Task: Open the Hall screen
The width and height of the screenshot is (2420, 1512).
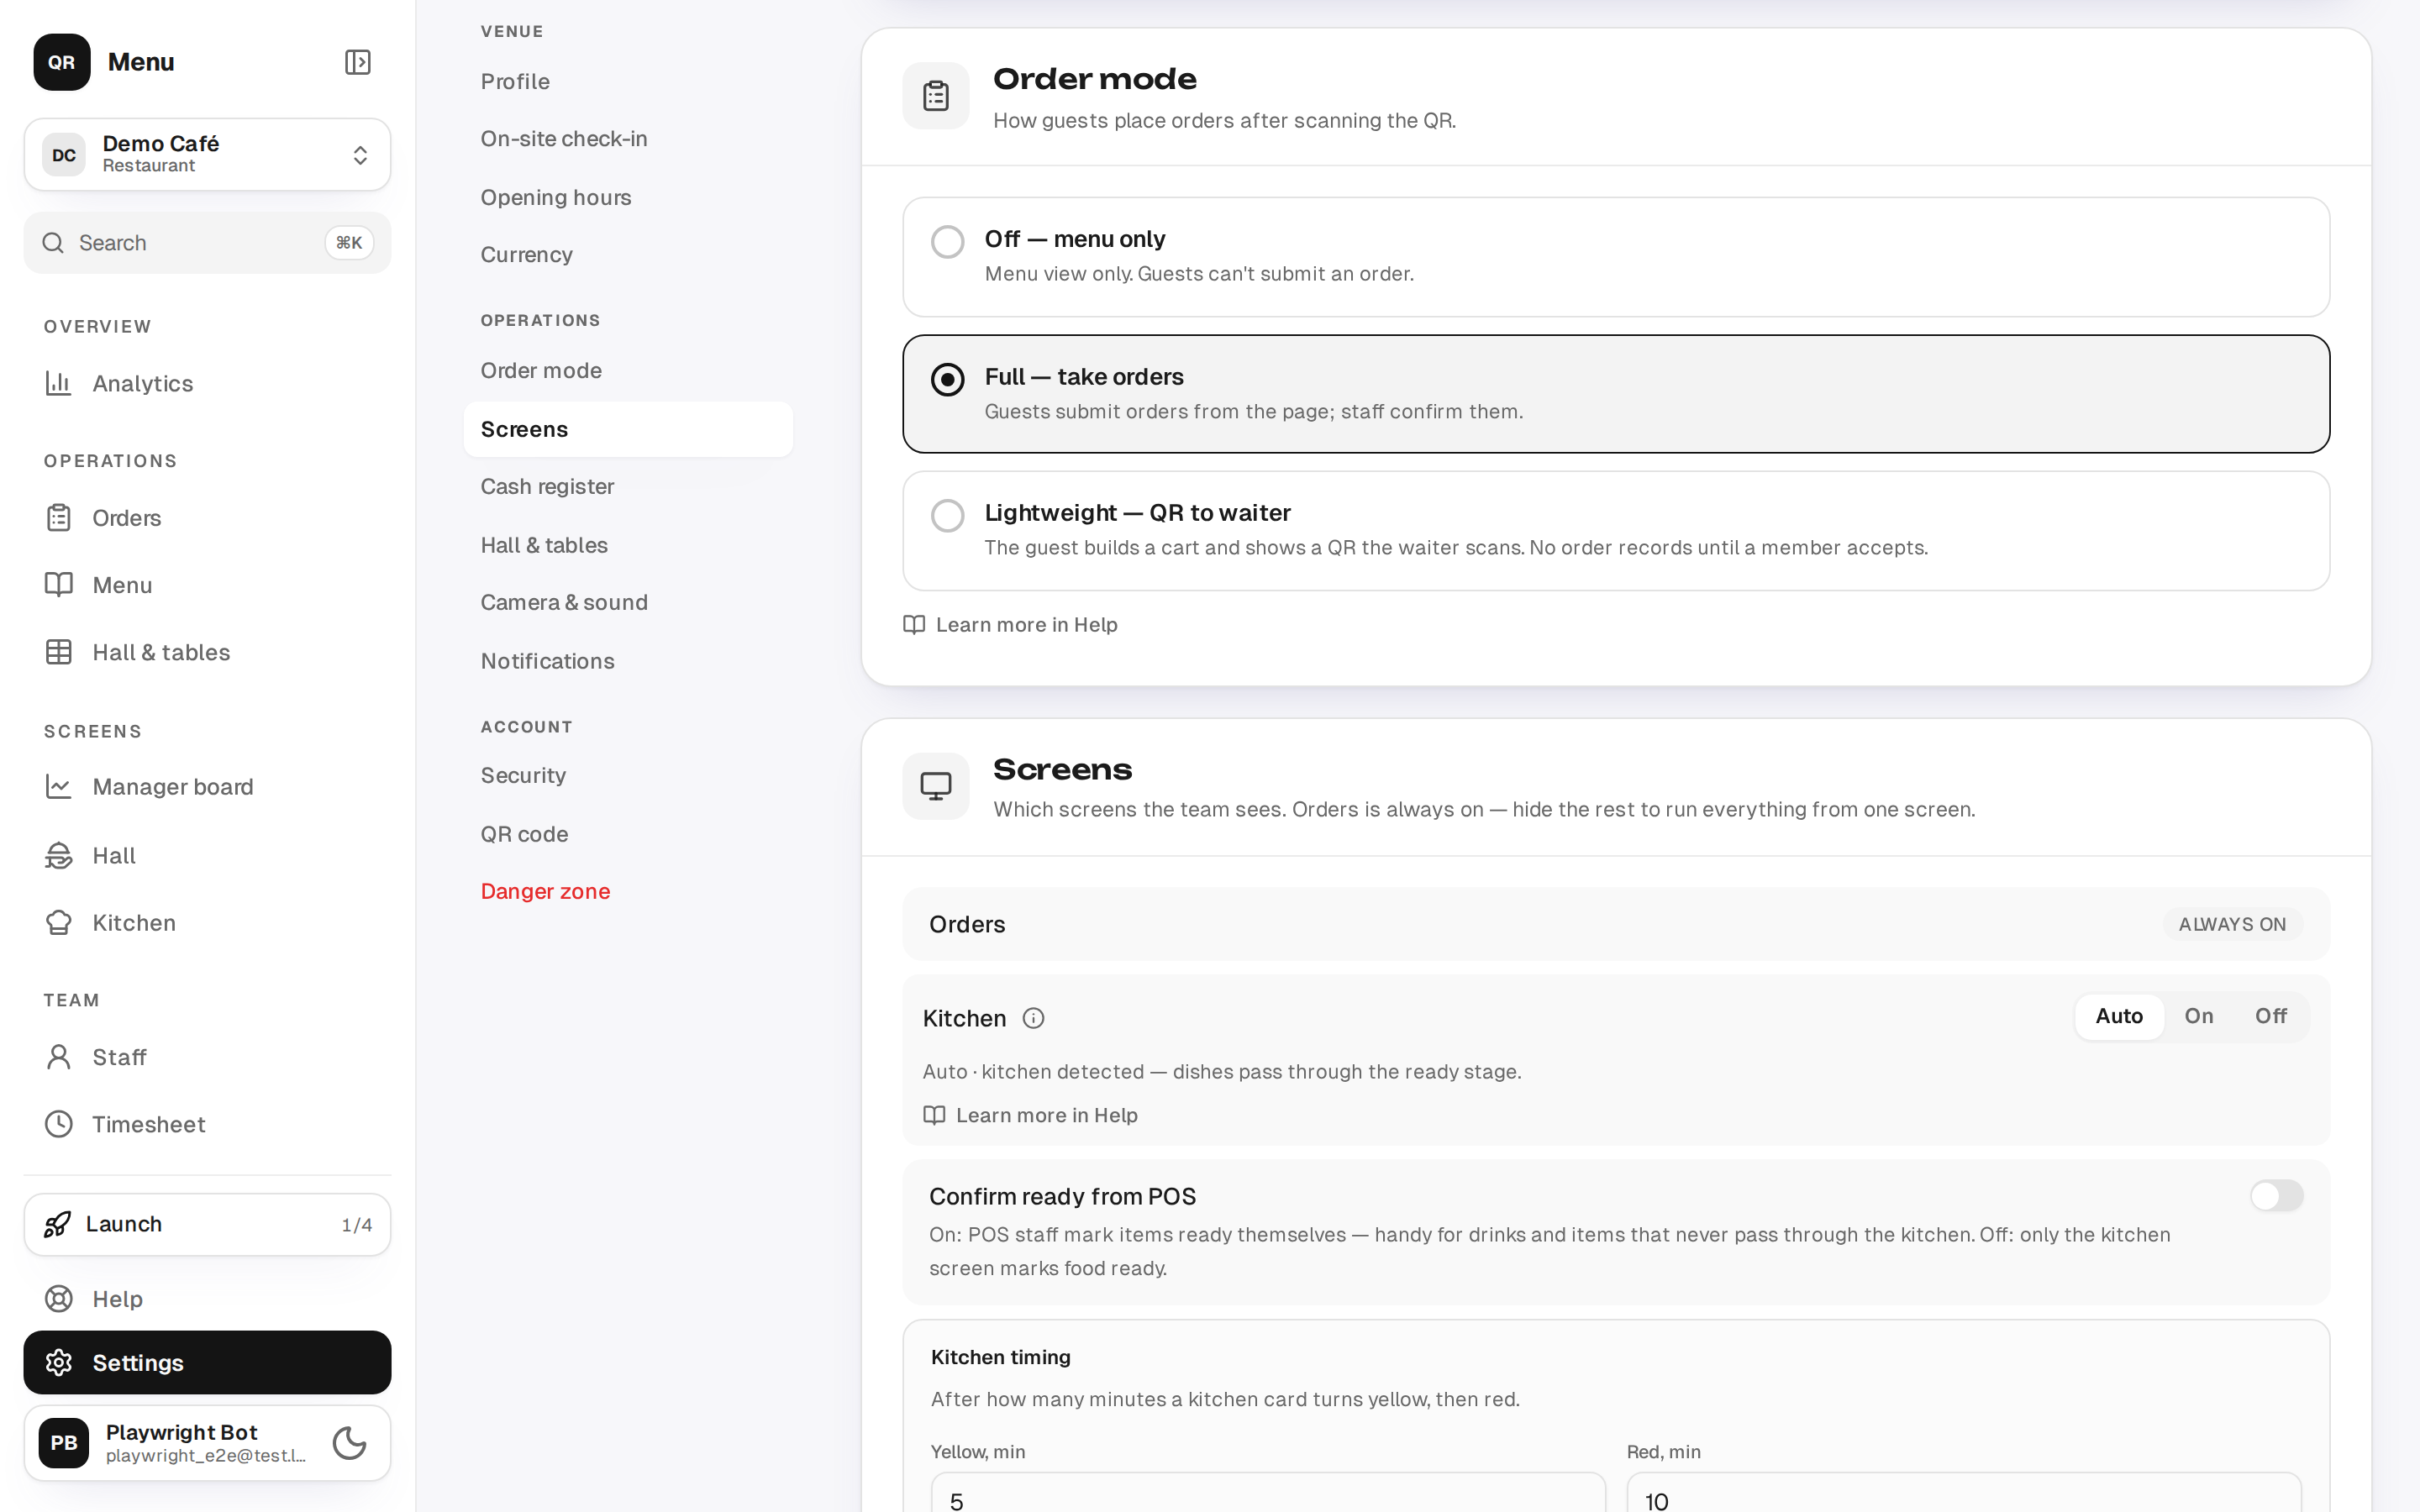Action: (x=207, y=855)
